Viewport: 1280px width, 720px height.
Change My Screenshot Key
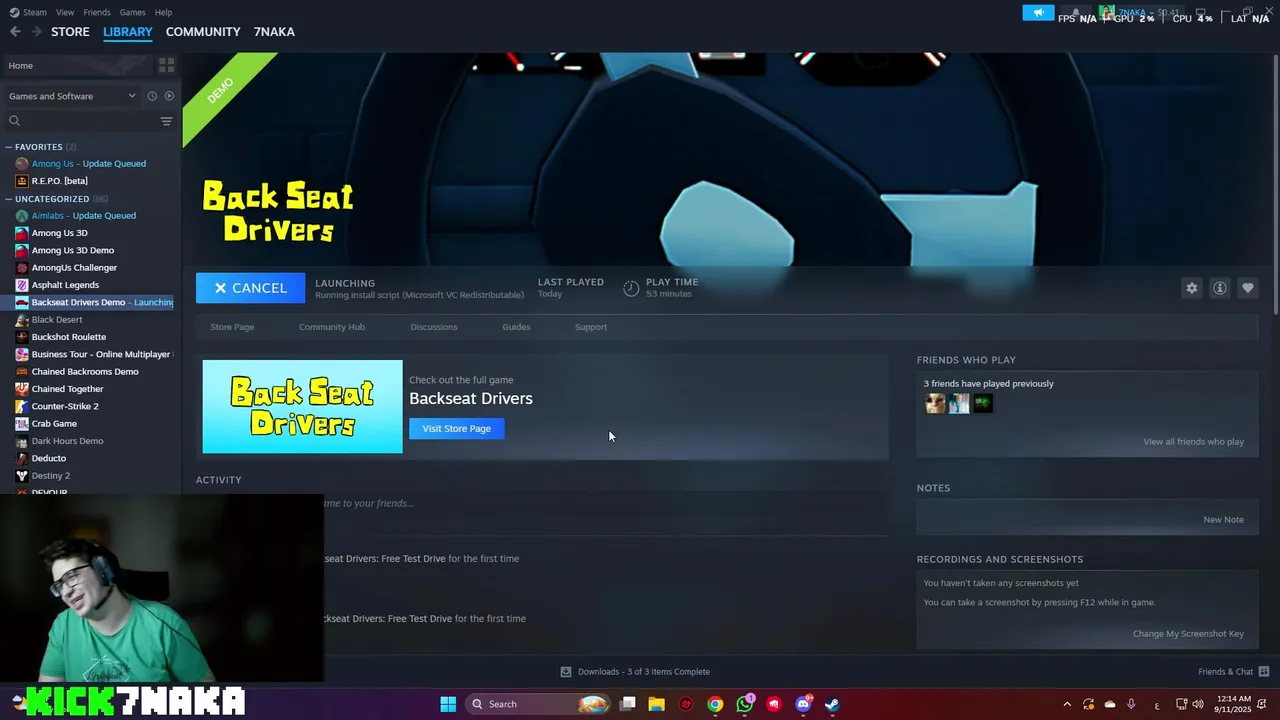click(1188, 634)
